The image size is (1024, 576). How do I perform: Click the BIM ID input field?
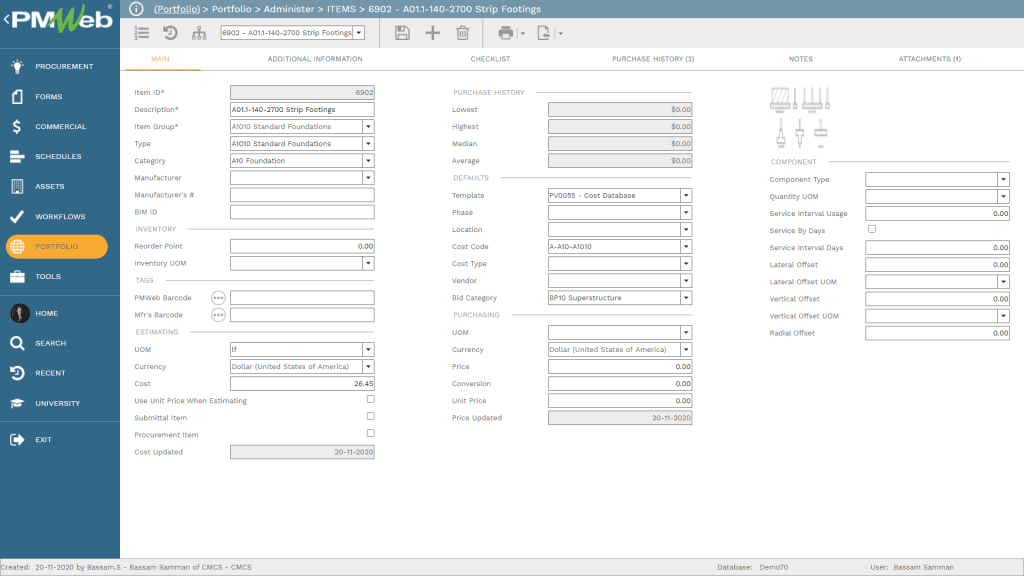pos(302,212)
